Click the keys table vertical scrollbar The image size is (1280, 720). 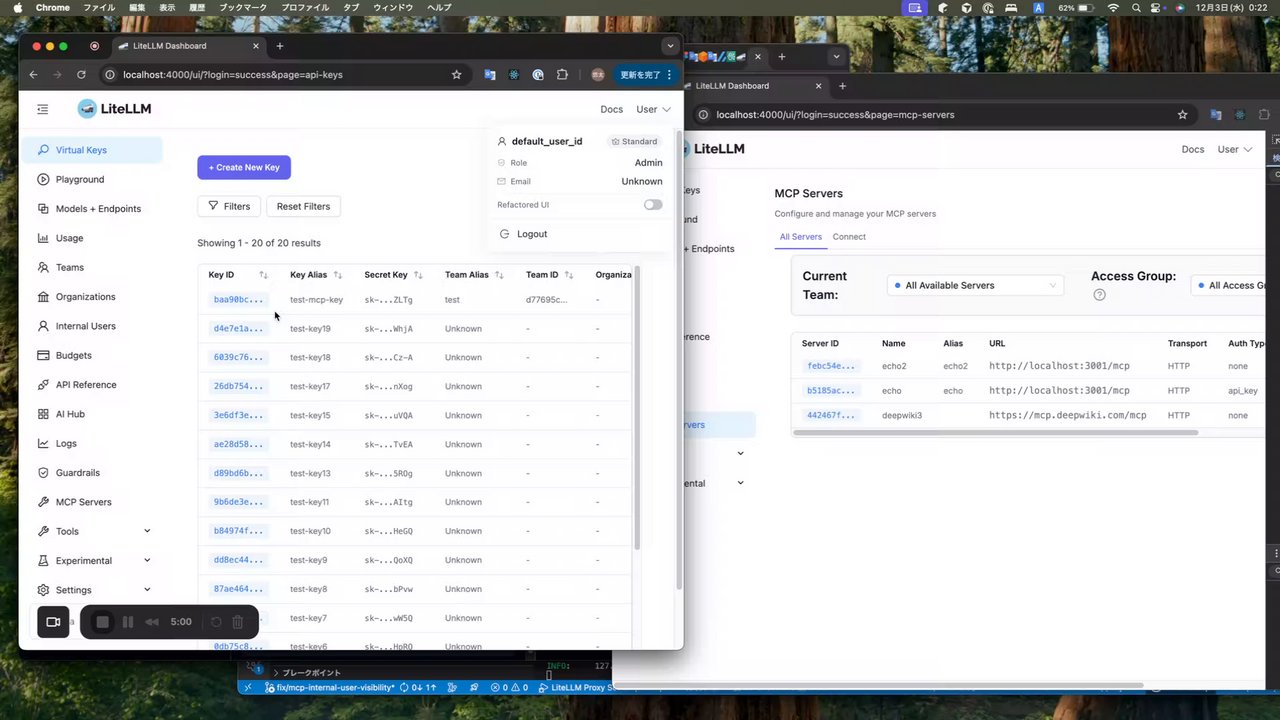[x=637, y=408]
